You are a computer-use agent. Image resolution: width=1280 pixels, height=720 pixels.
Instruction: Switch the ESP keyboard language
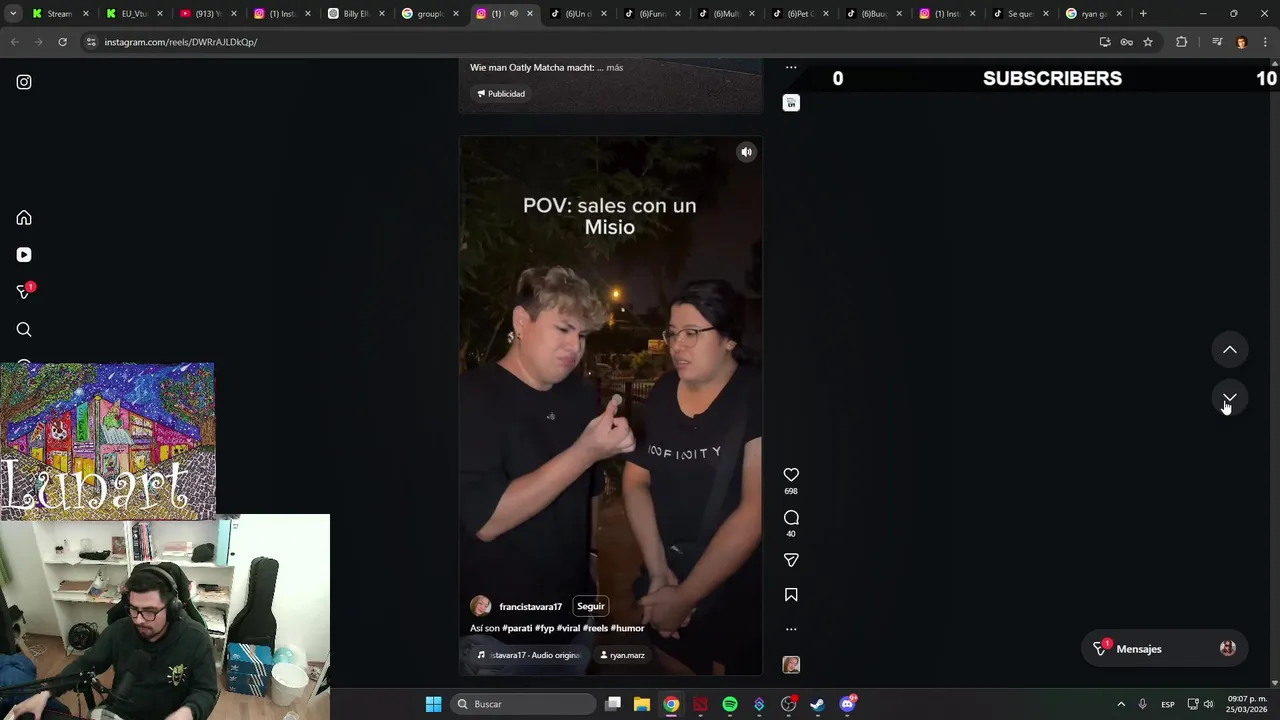pos(1168,704)
